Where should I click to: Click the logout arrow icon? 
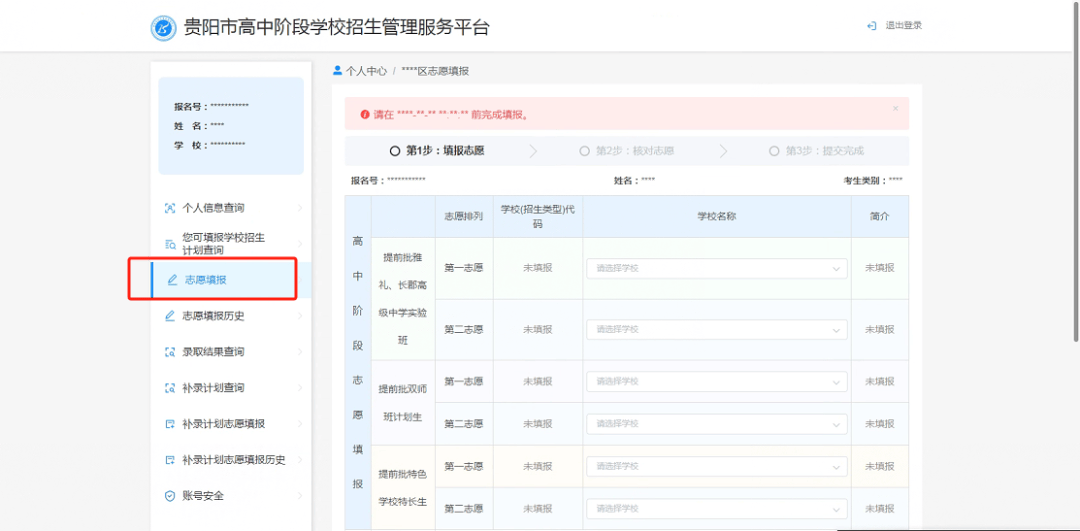coord(871,26)
